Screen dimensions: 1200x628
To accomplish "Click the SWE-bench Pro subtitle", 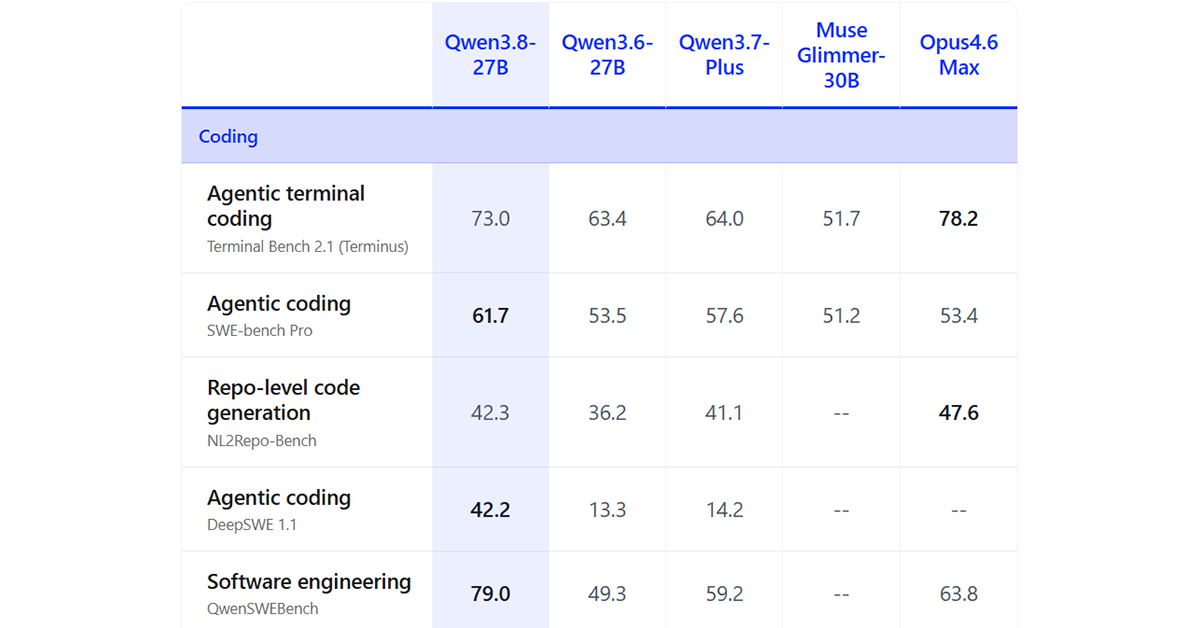I will click(260, 330).
